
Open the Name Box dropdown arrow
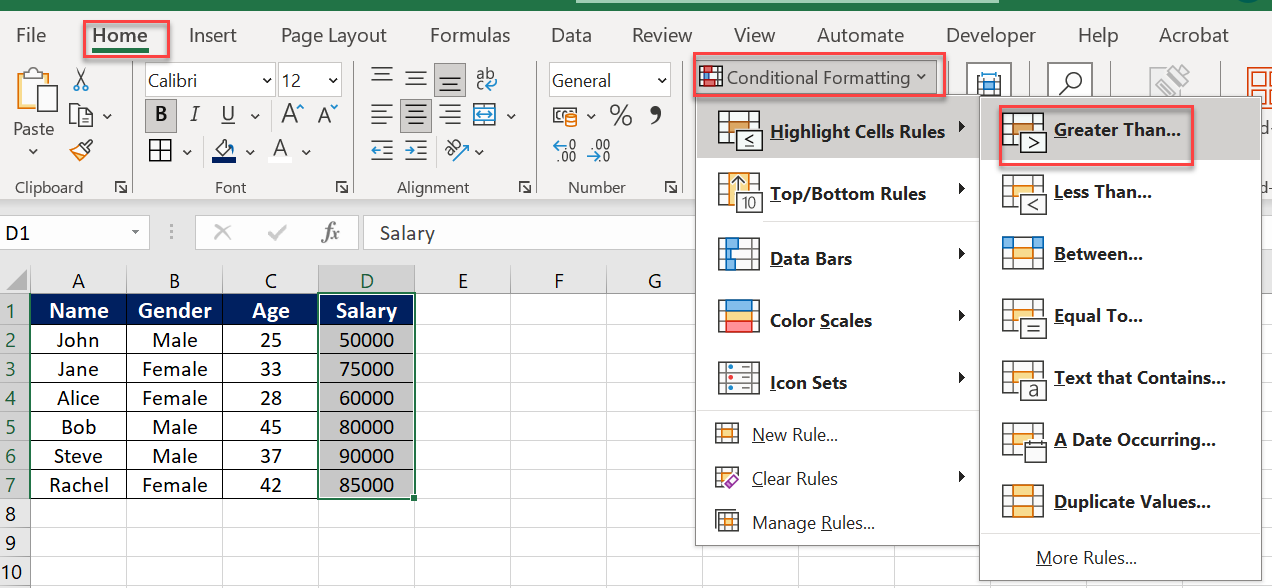(135, 233)
